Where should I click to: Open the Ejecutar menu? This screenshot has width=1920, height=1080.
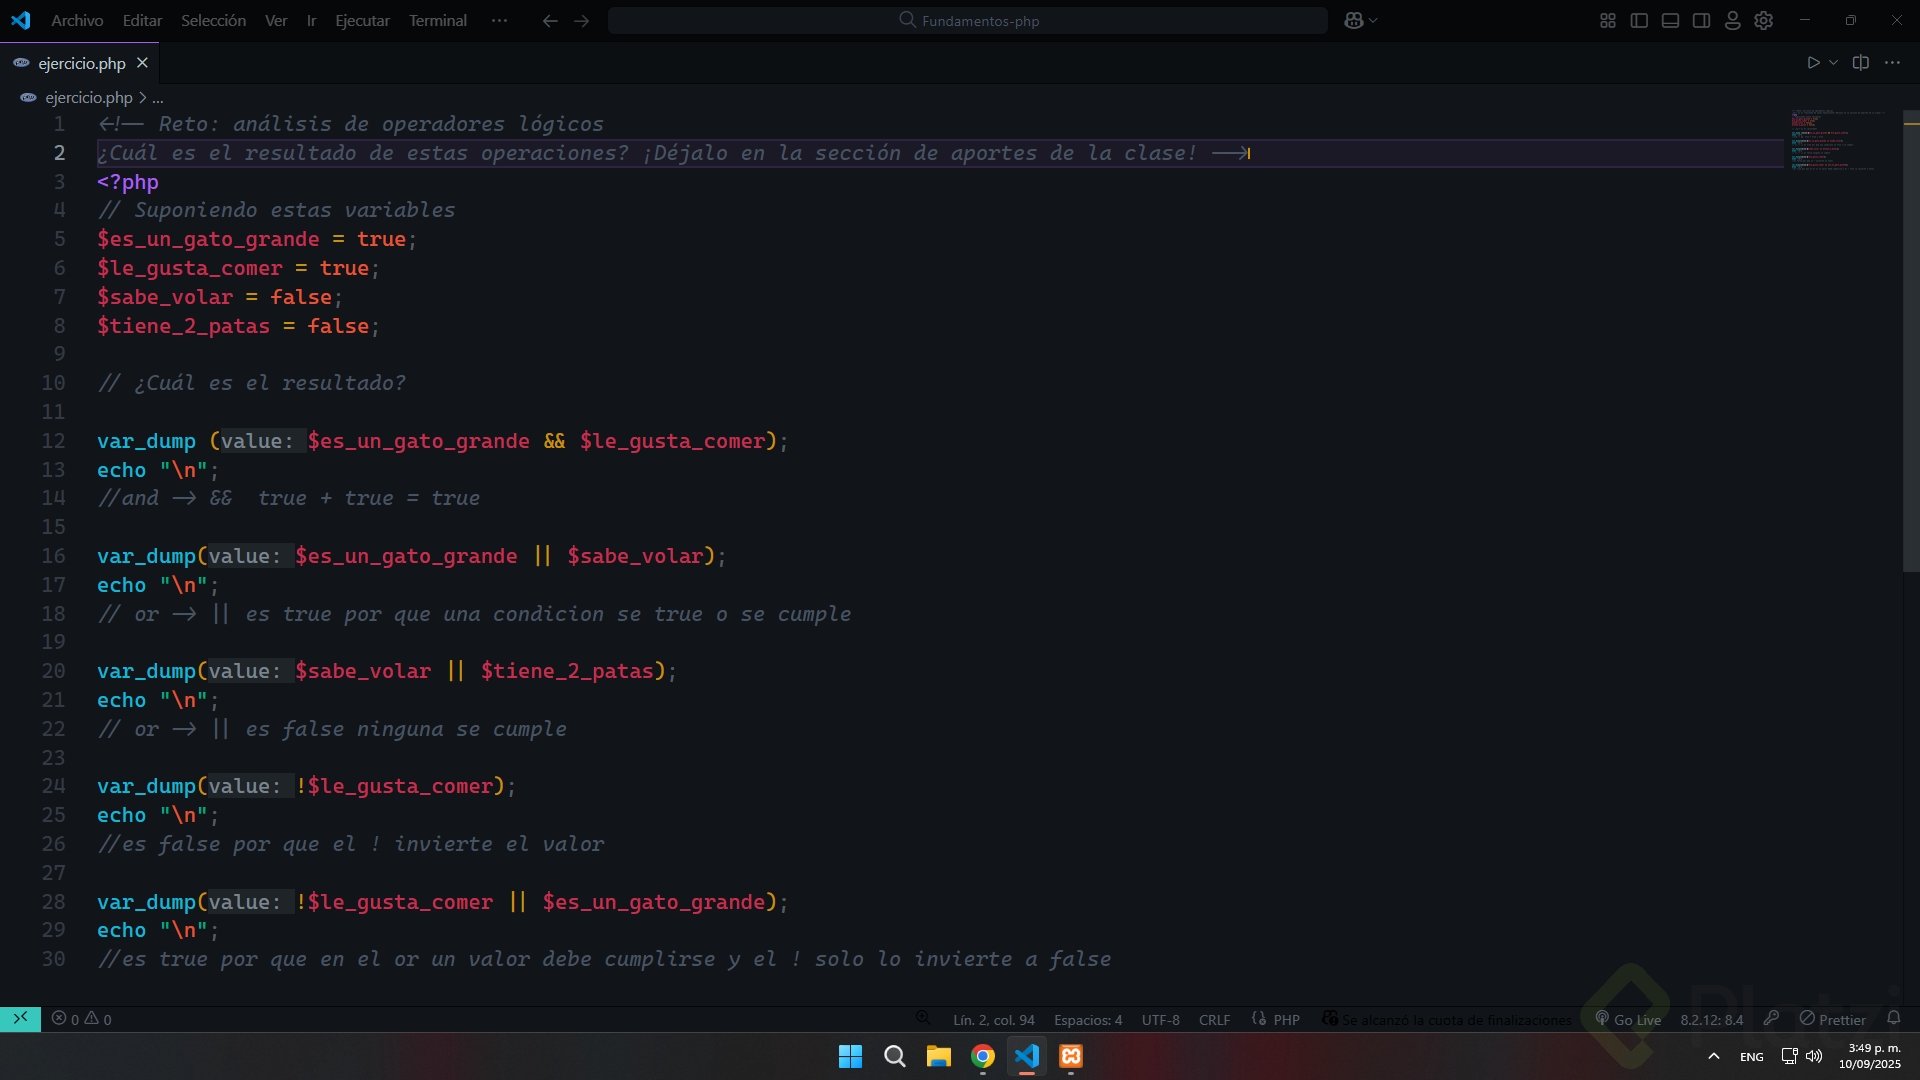[x=362, y=20]
